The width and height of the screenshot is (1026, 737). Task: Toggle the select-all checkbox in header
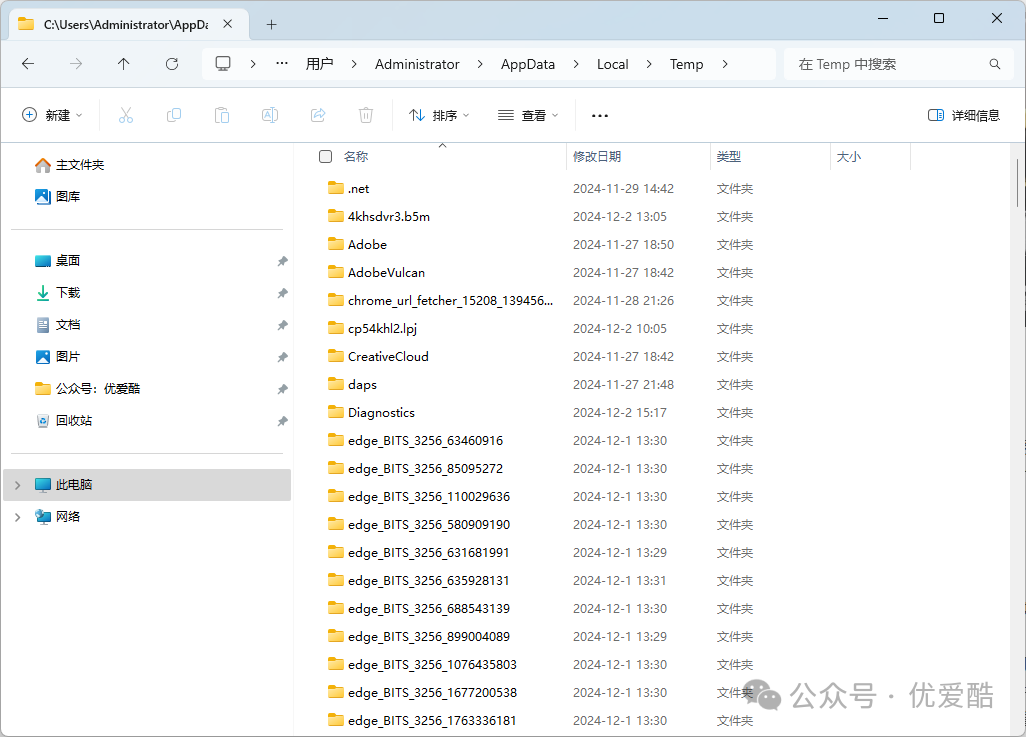pyautogui.click(x=325, y=156)
